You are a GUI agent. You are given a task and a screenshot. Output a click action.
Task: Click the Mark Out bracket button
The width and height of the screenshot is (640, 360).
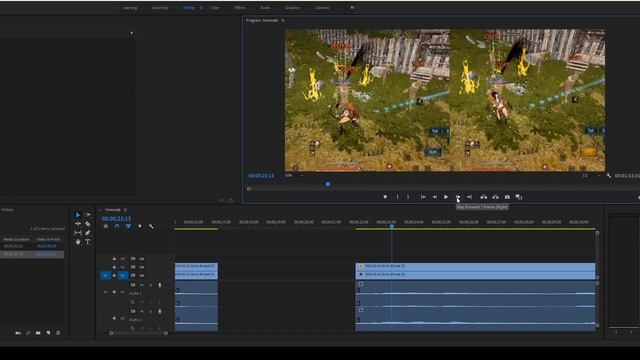pos(408,197)
